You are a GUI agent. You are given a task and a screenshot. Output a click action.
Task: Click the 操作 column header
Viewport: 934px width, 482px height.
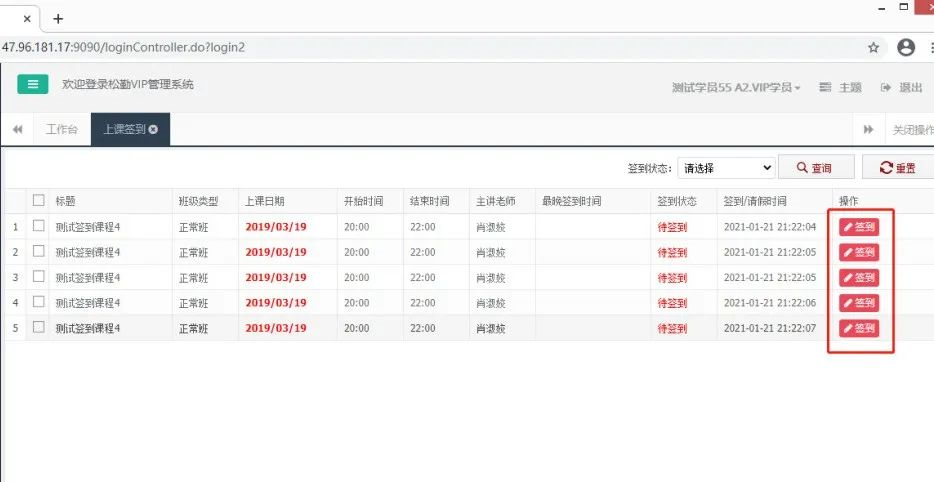pyautogui.click(x=849, y=201)
